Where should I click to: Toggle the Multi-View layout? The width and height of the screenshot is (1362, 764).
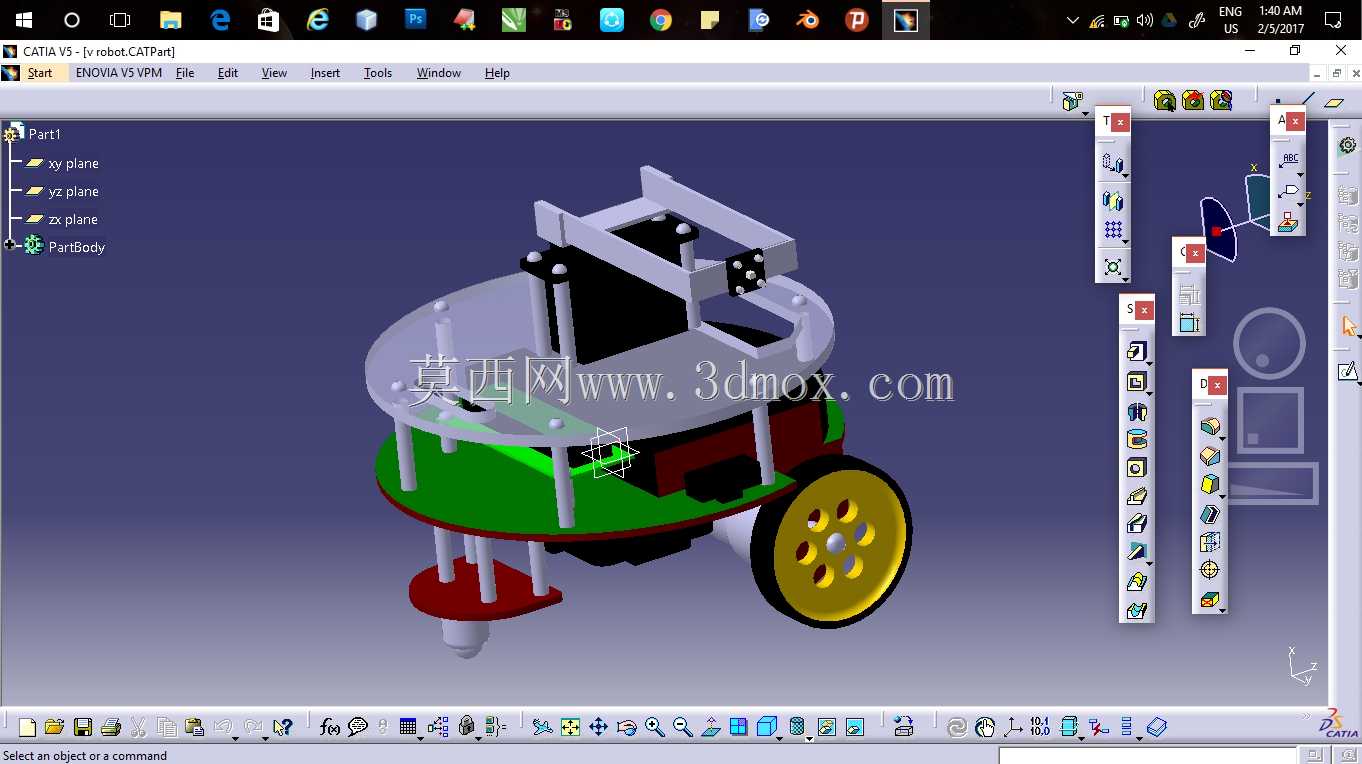click(739, 727)
